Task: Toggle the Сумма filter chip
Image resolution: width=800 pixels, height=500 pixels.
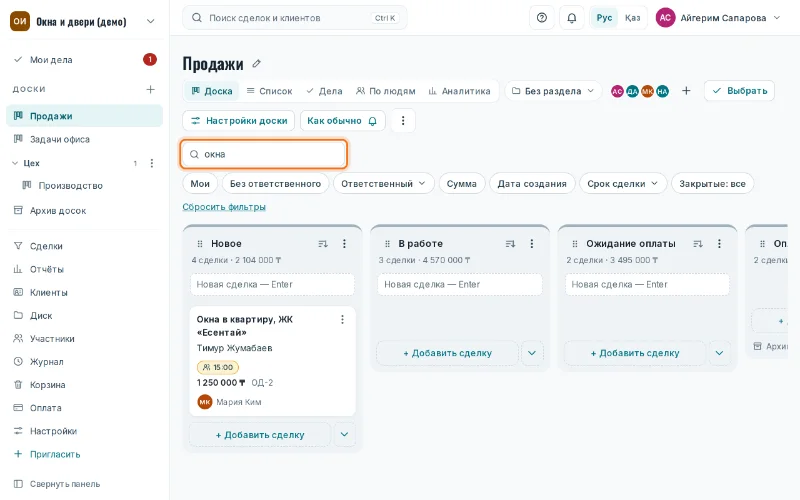Action: [x=462, y=184]
